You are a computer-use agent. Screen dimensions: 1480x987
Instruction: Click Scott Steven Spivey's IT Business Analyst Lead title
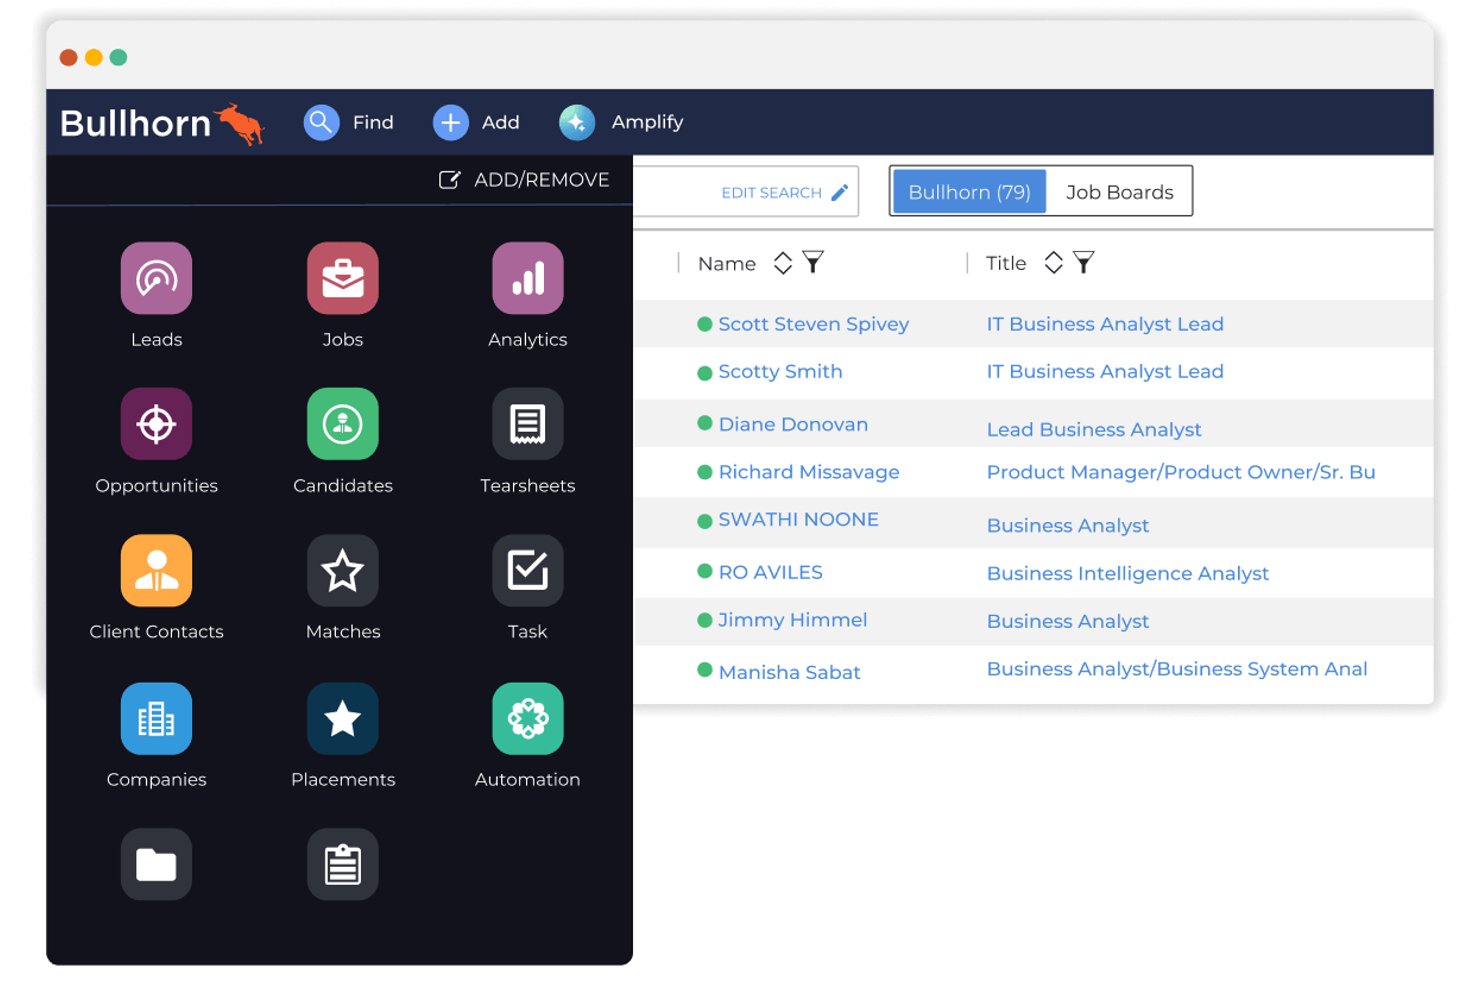pos(1105,324)
